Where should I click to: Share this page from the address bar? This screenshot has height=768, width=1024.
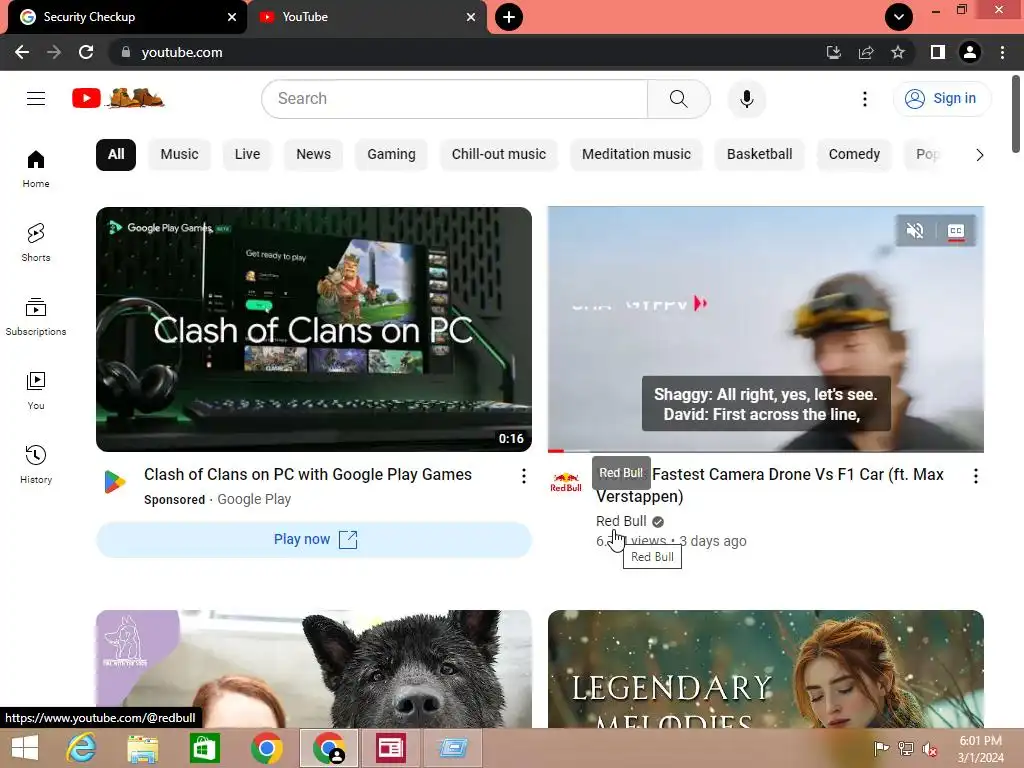click(866, 52)
